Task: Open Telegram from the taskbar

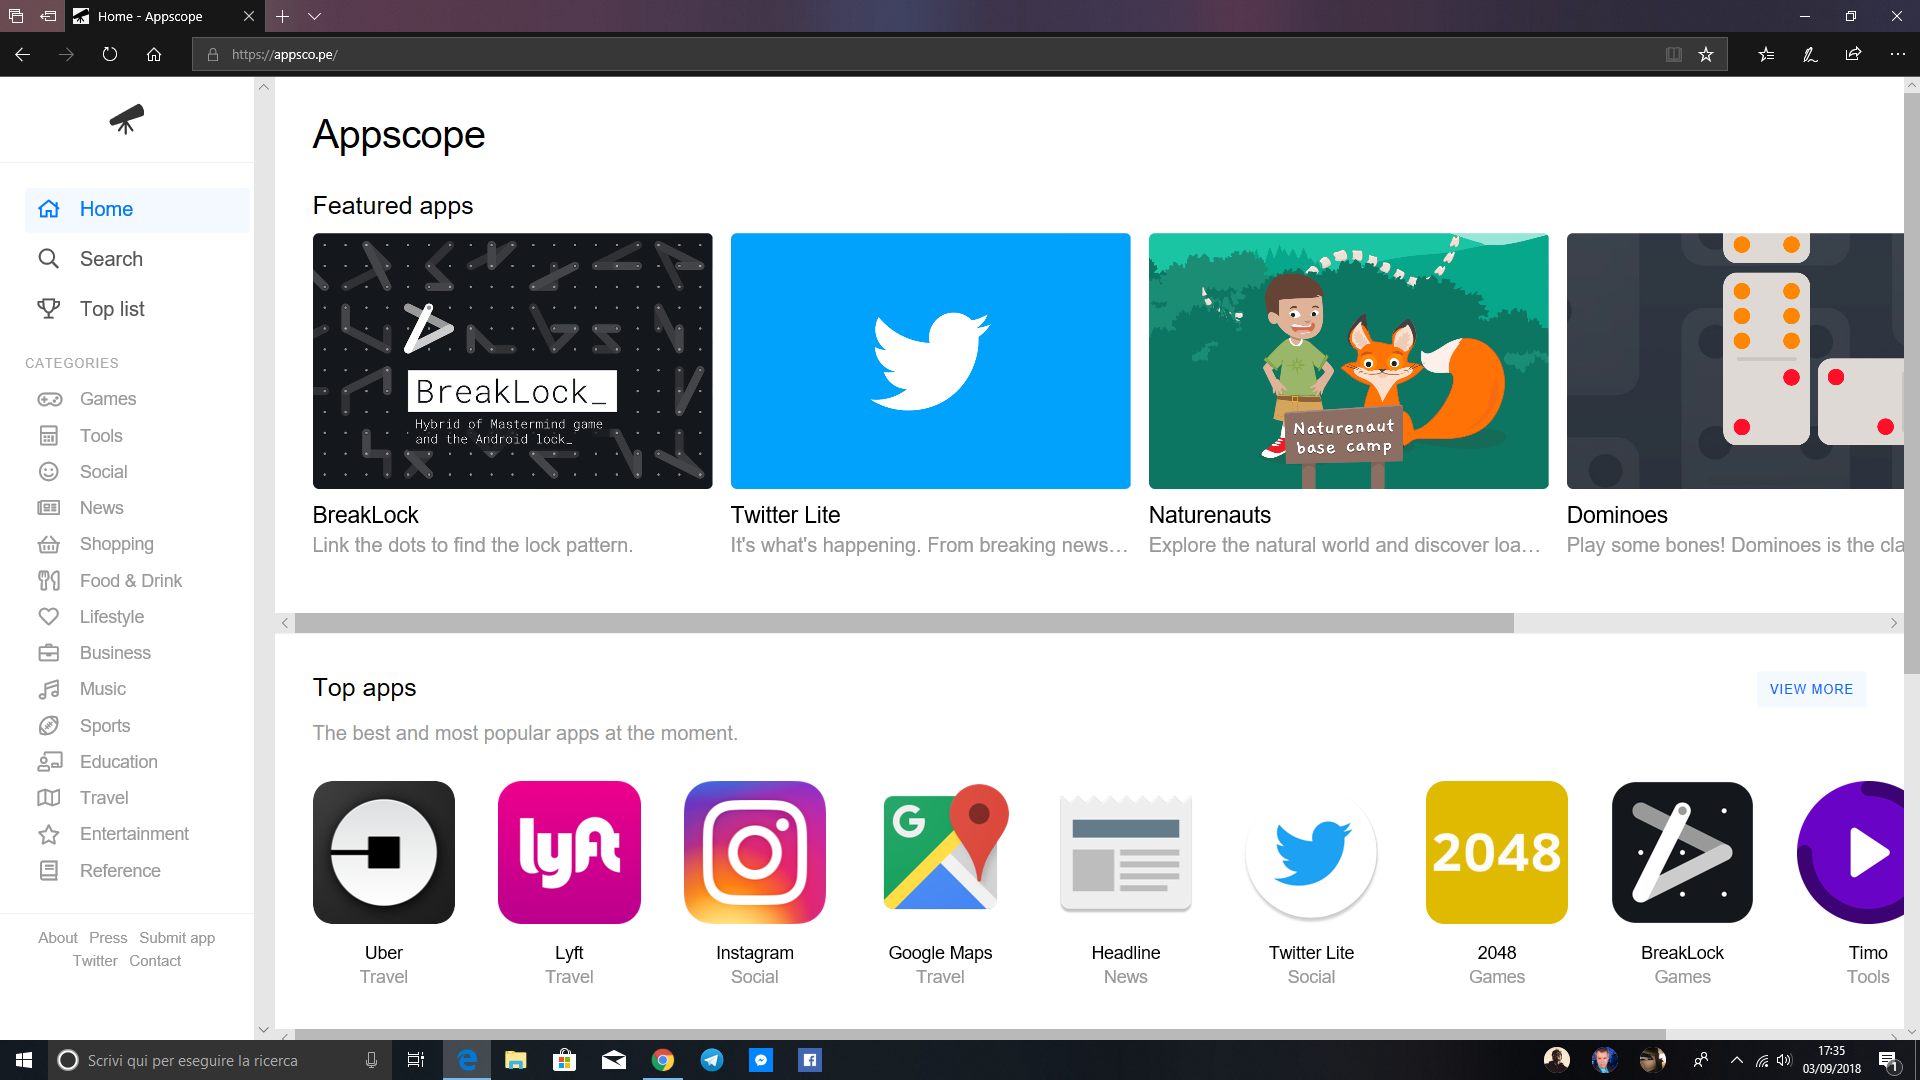Action: pos(711,1060)
